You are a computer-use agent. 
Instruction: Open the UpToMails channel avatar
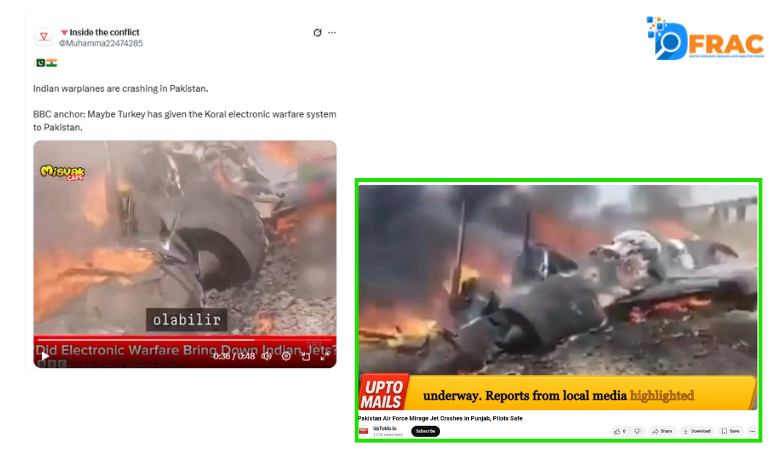tap(364, 431)
